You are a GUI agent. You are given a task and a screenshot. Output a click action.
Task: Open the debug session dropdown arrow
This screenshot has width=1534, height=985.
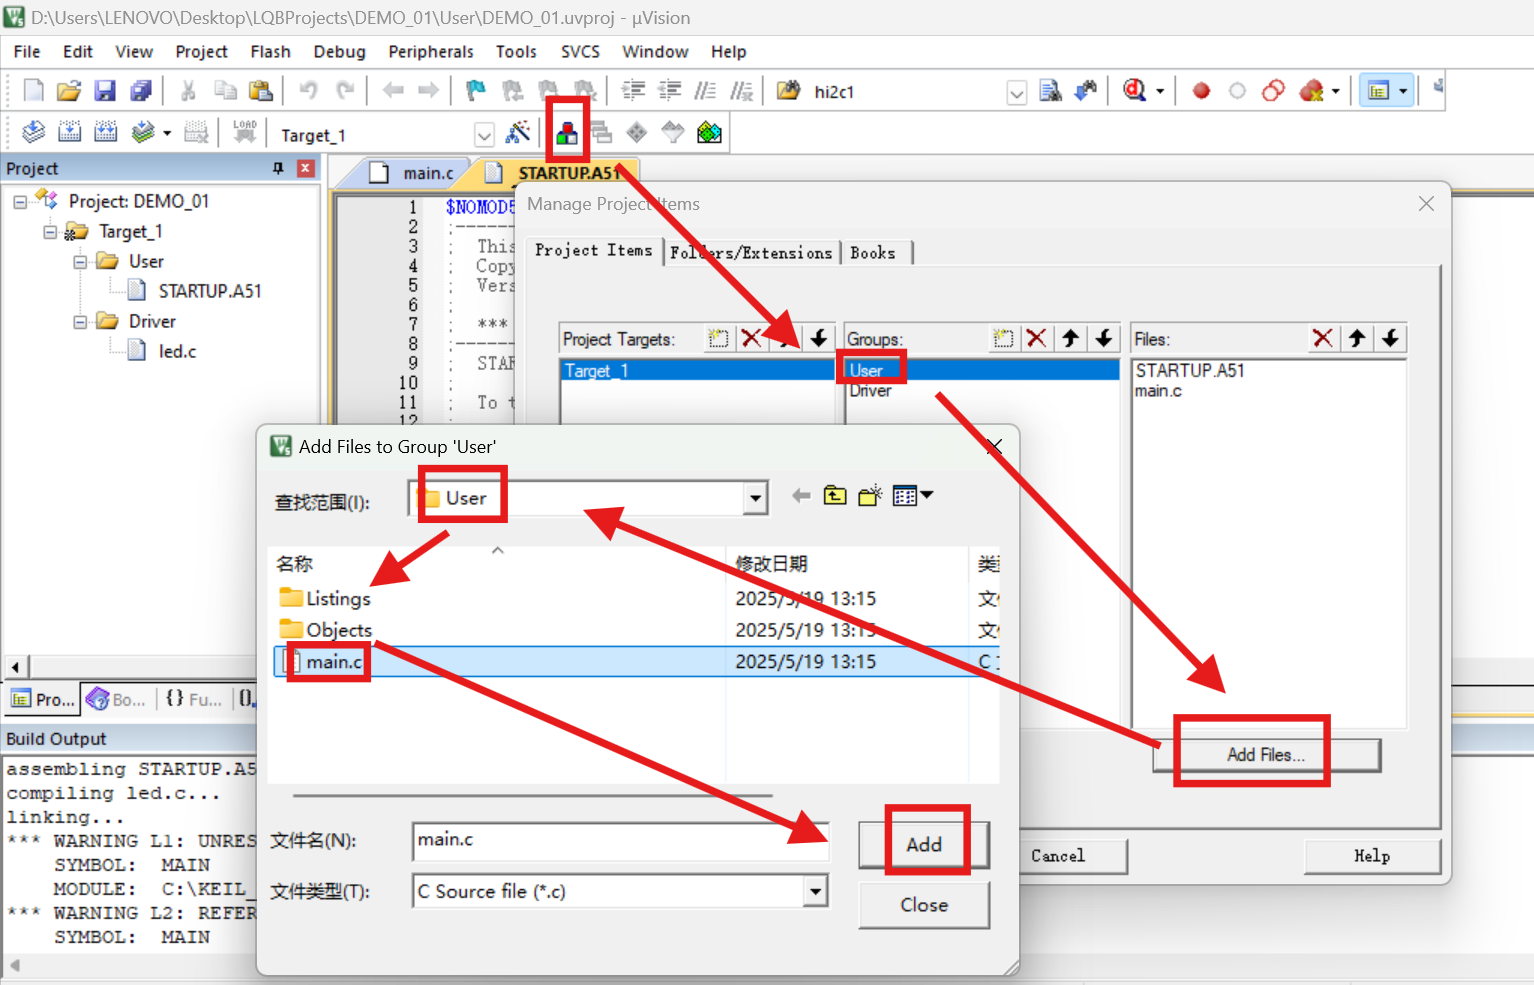coord(1160,92)
